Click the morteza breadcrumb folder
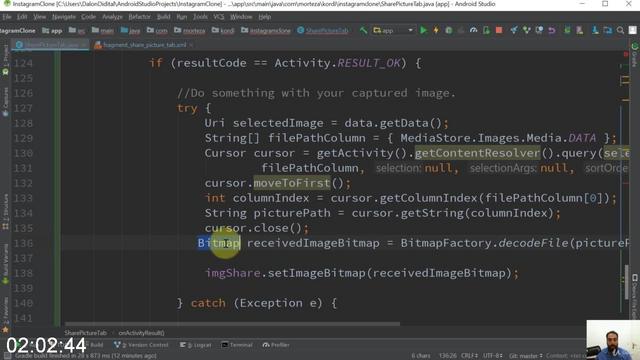 tap(190, 31)
